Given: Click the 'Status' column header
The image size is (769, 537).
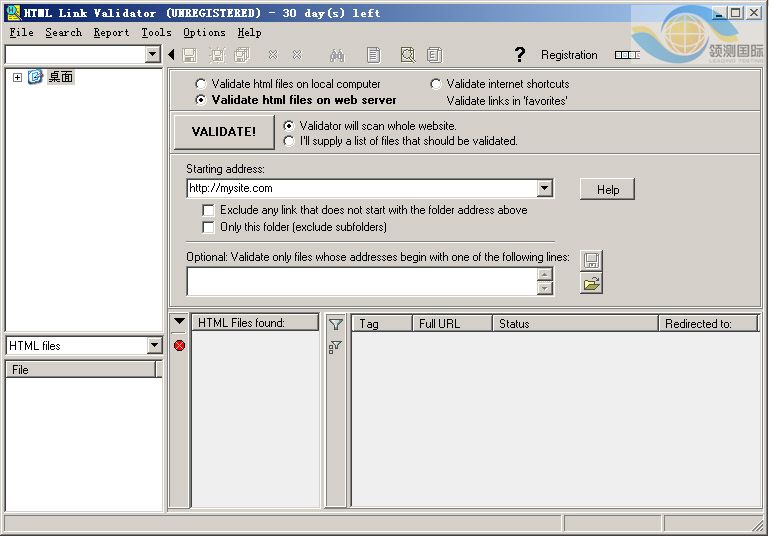Looking at the screenshot, I should pyautogui.click(x=575, y=323).
